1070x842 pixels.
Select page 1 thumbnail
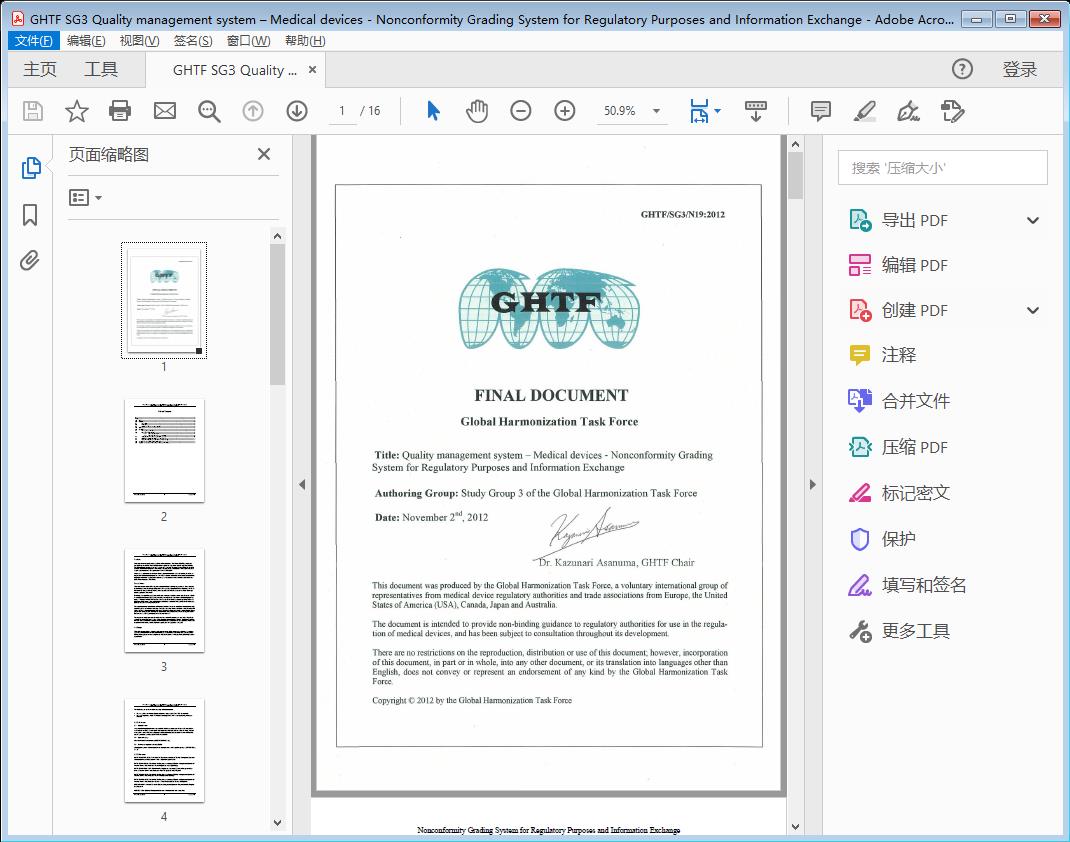(x=164, y=300)
